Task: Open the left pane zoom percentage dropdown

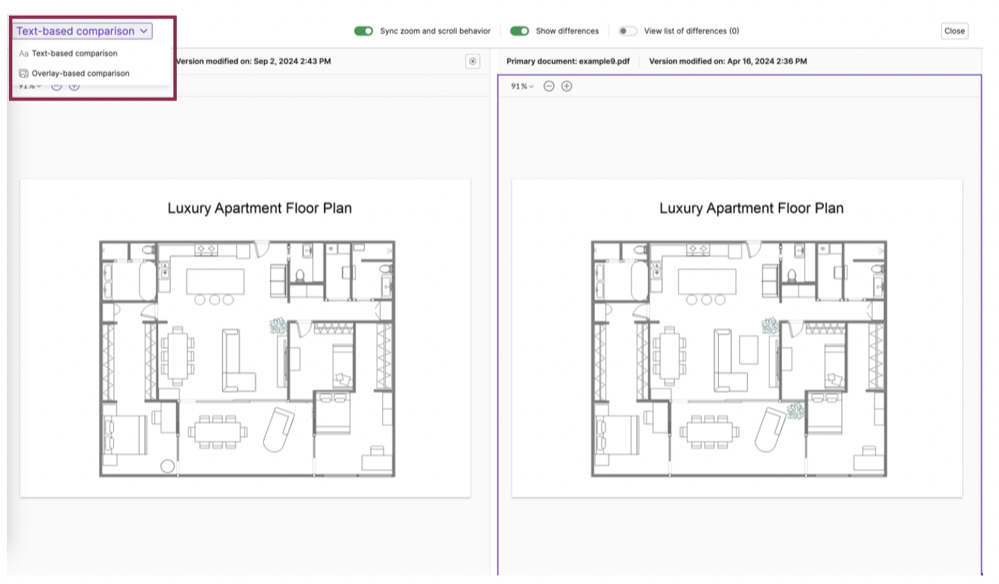Action: click(30, 87)
